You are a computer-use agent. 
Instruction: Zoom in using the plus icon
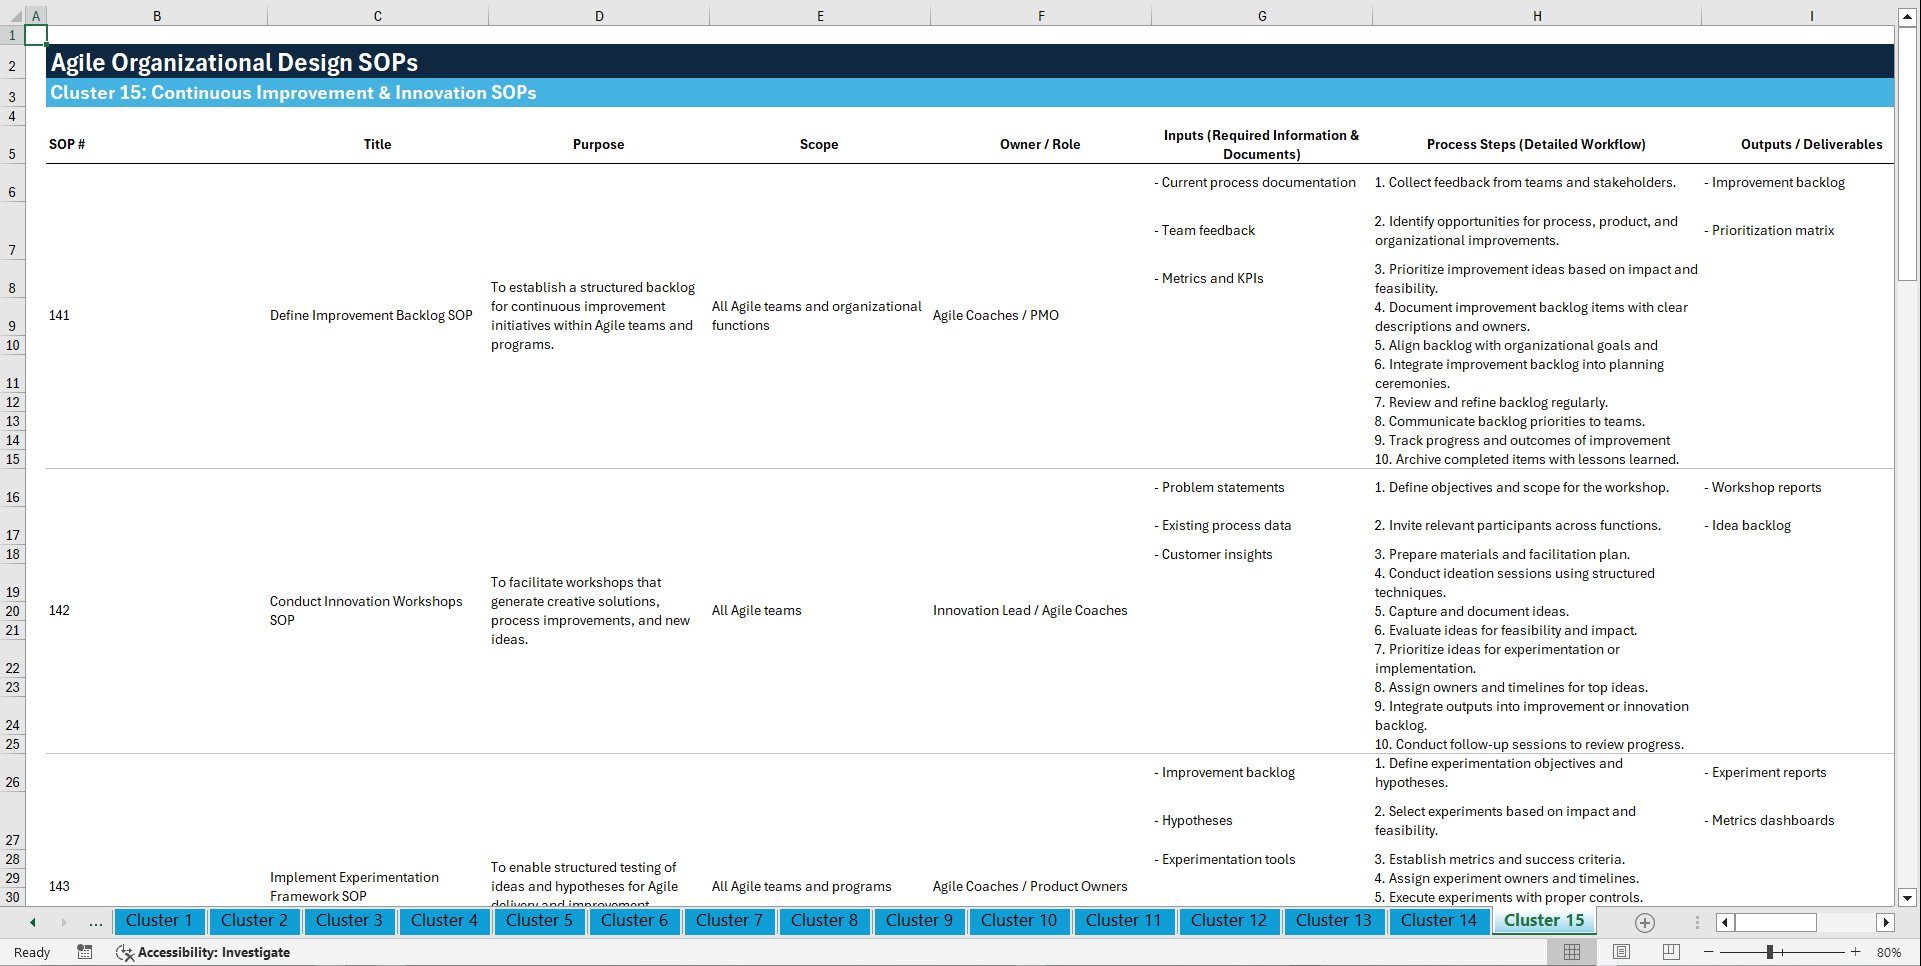click(x=1857, y=952)
